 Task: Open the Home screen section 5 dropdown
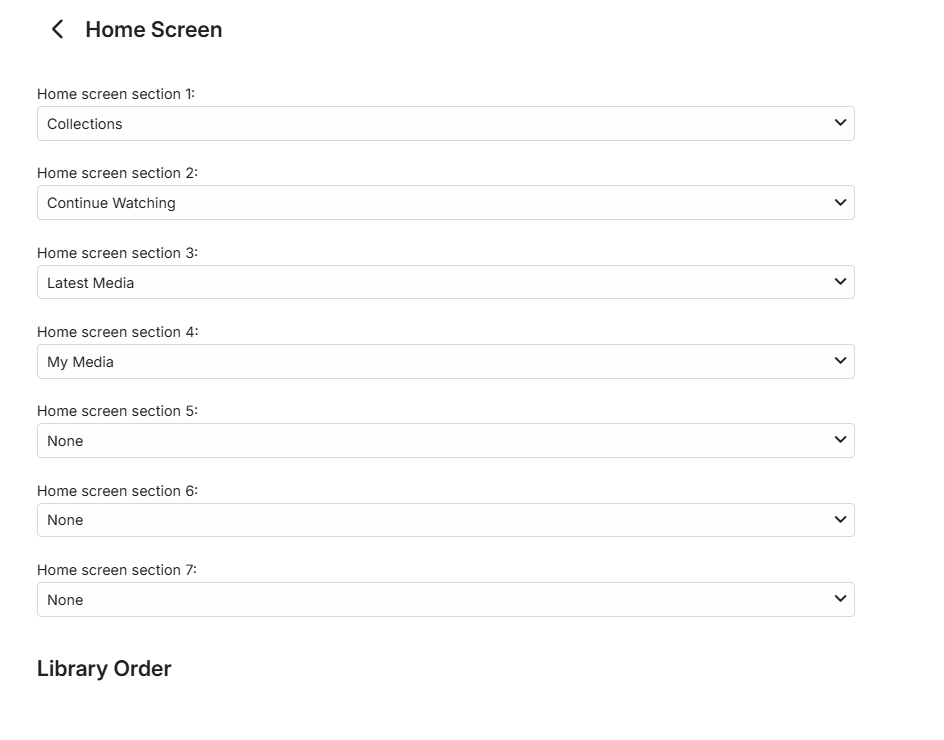(x=445, y=441)
